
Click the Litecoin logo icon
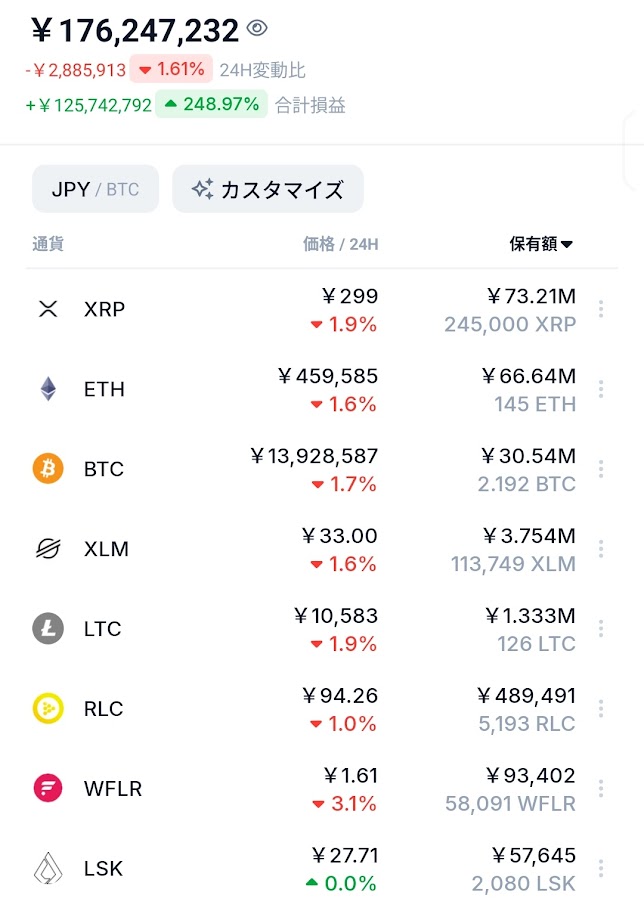pos(48,629)
